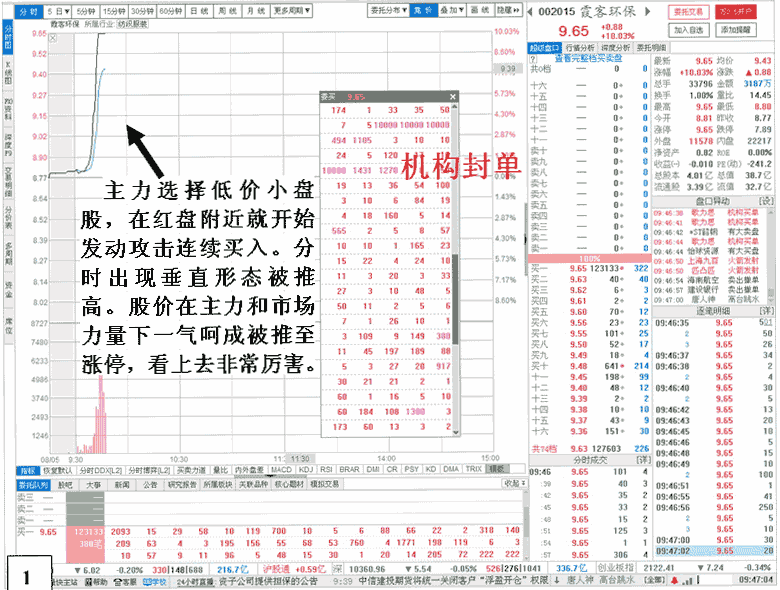Image resolution: width=780 pixels, height=590 pixels.
Task: Switch to the 60分钟 period
Action: point(171,10)
